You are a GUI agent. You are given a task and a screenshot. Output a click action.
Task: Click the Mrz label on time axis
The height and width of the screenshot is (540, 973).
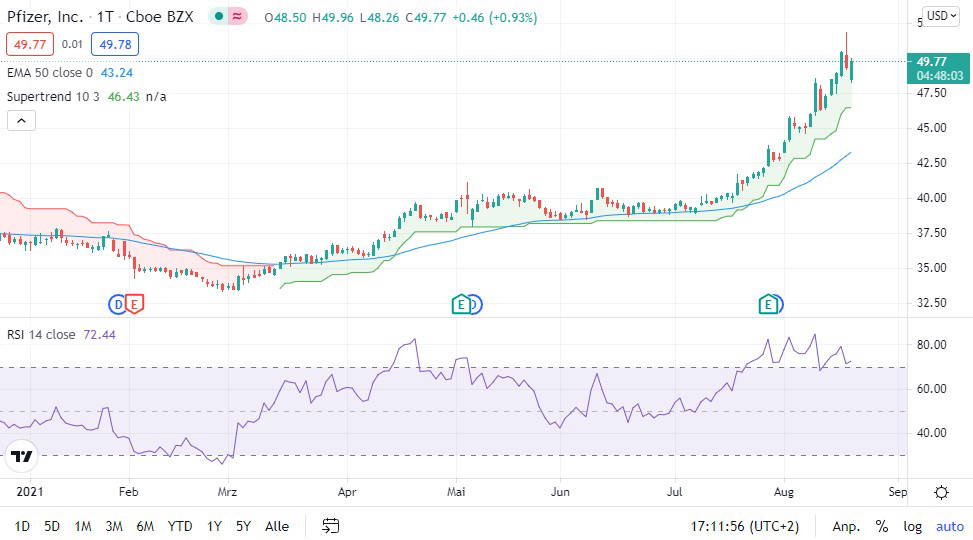(x=227, y=492)
